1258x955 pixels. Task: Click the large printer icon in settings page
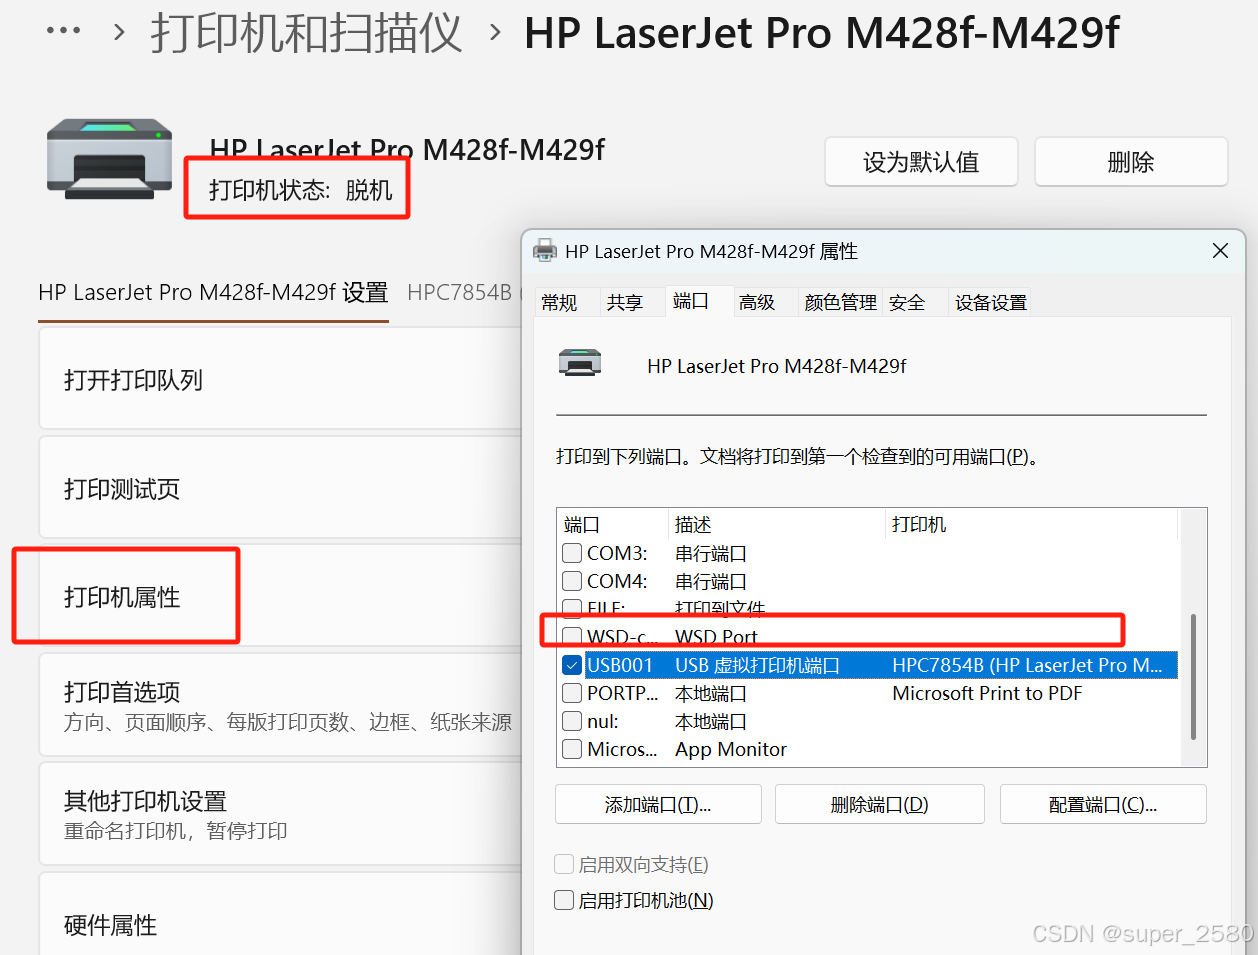pyautogui.click(x=110, y=159)
